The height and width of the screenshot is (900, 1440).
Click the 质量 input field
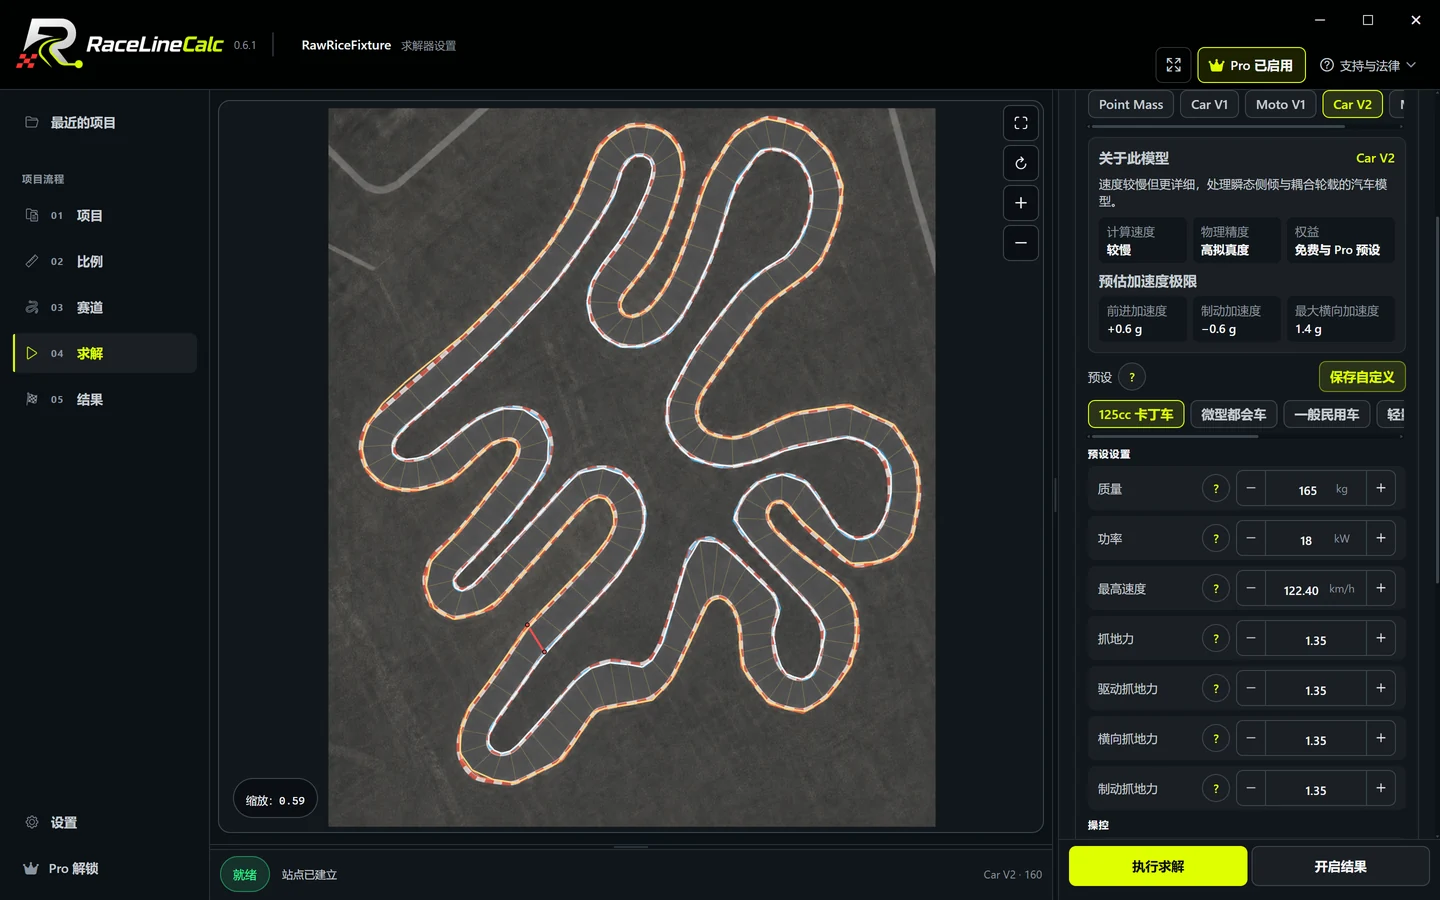tap(1316, 488)
